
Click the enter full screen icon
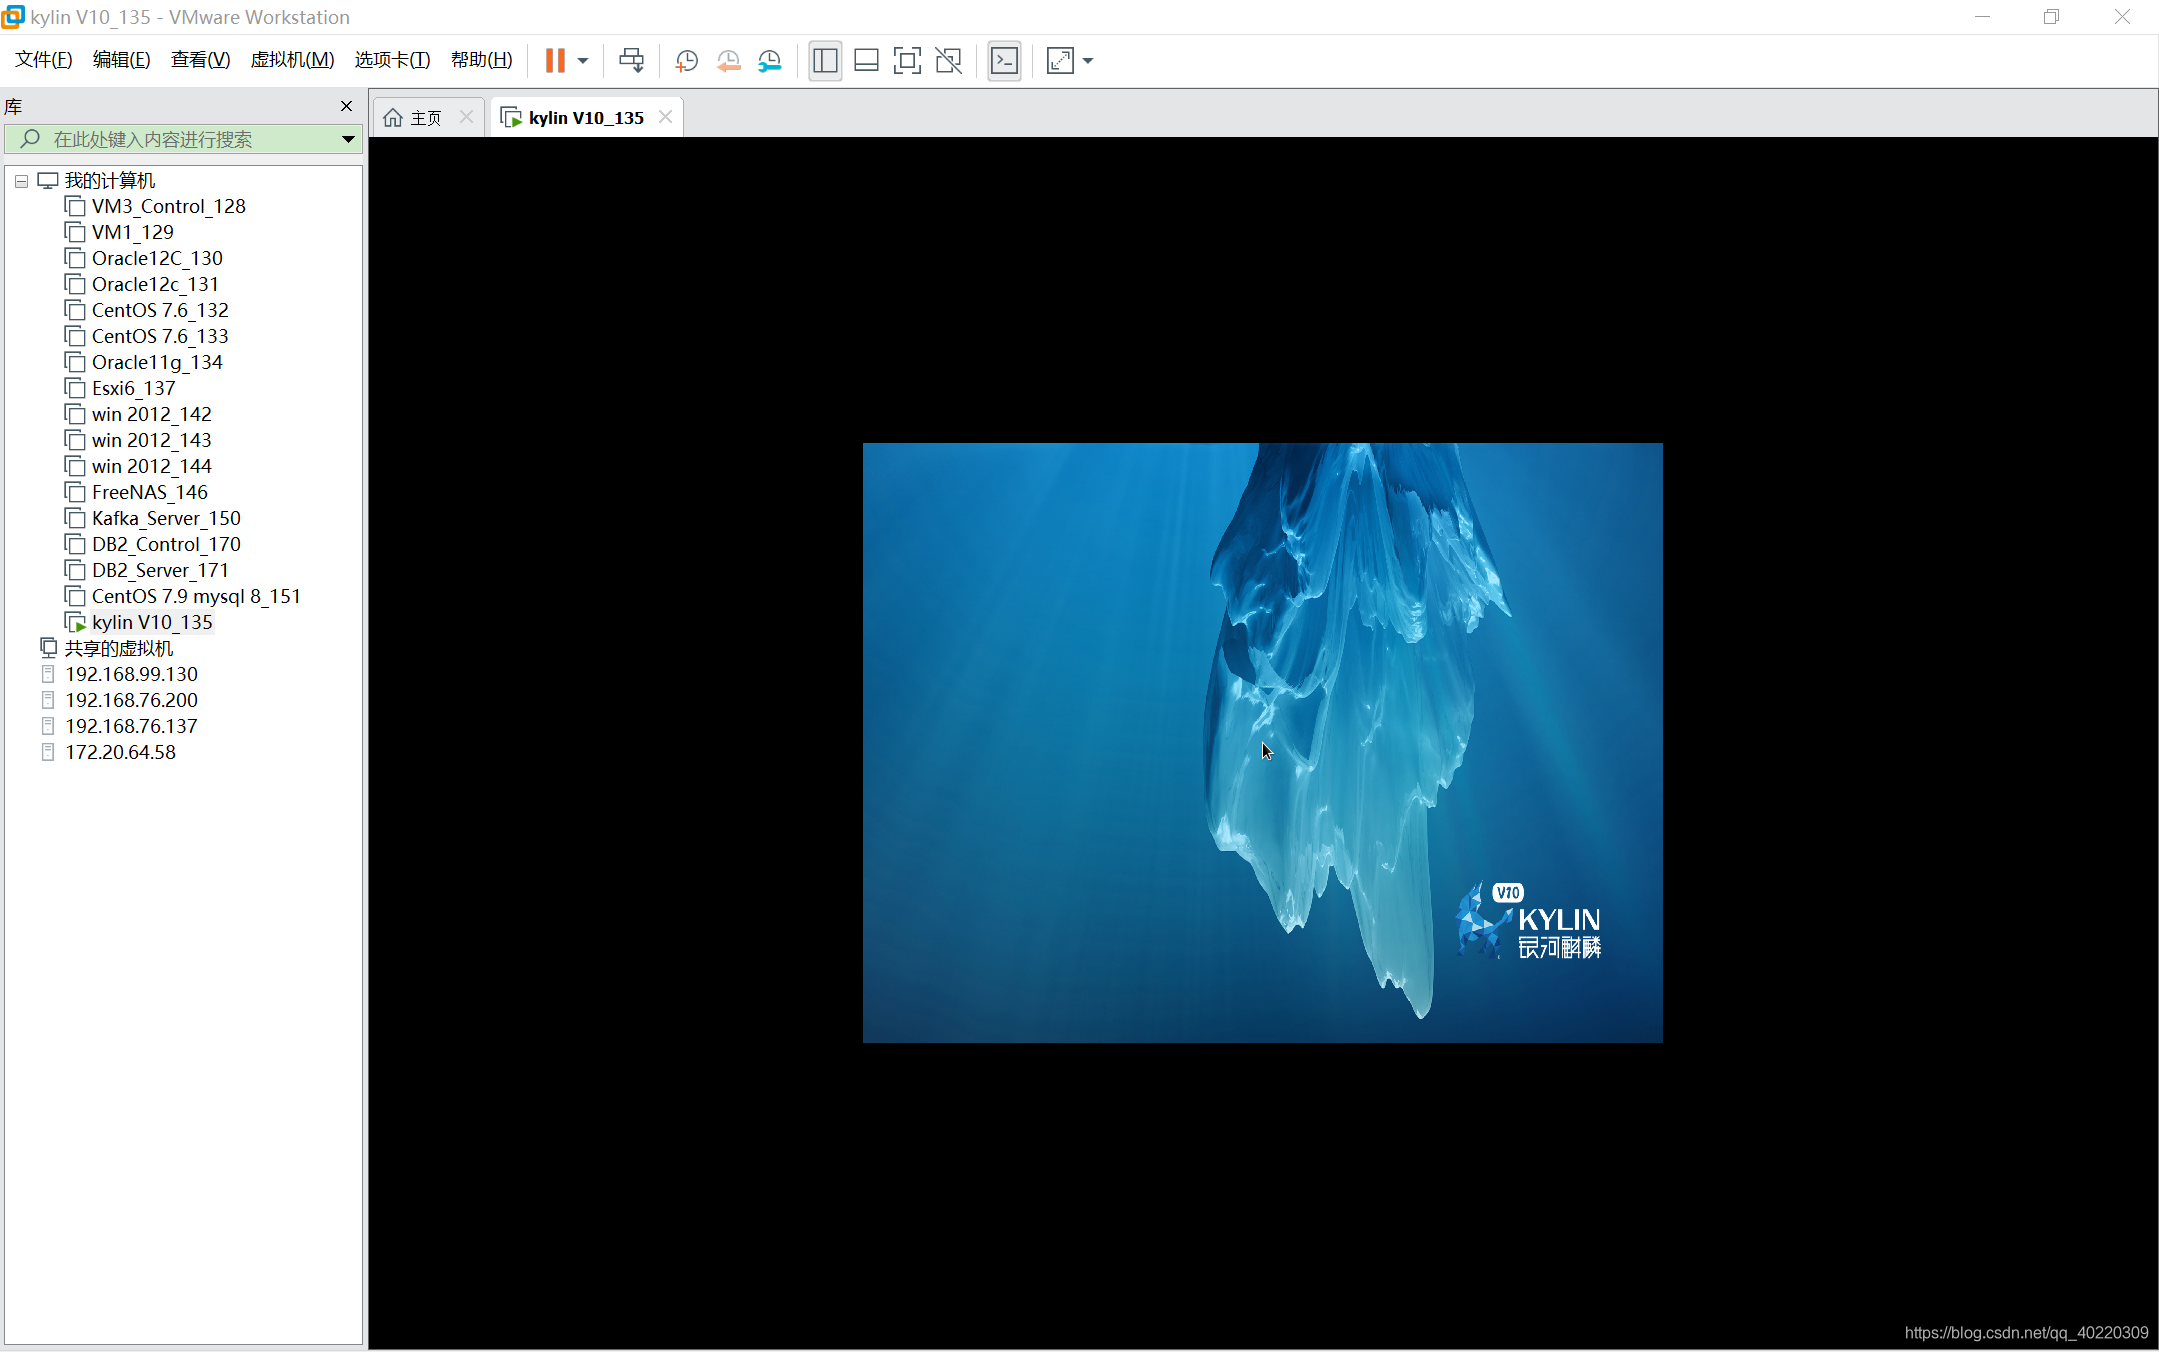(x=907, y=59)
